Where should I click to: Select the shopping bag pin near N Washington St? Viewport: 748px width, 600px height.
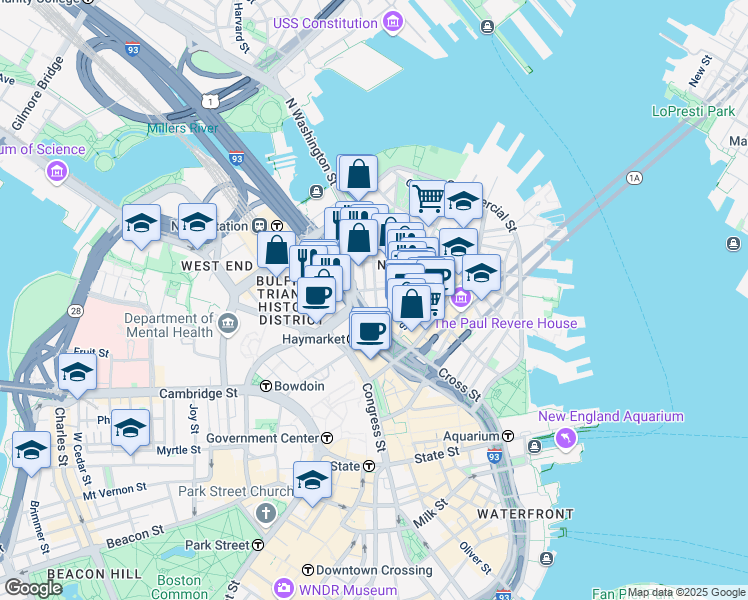(x=358, y=177)
